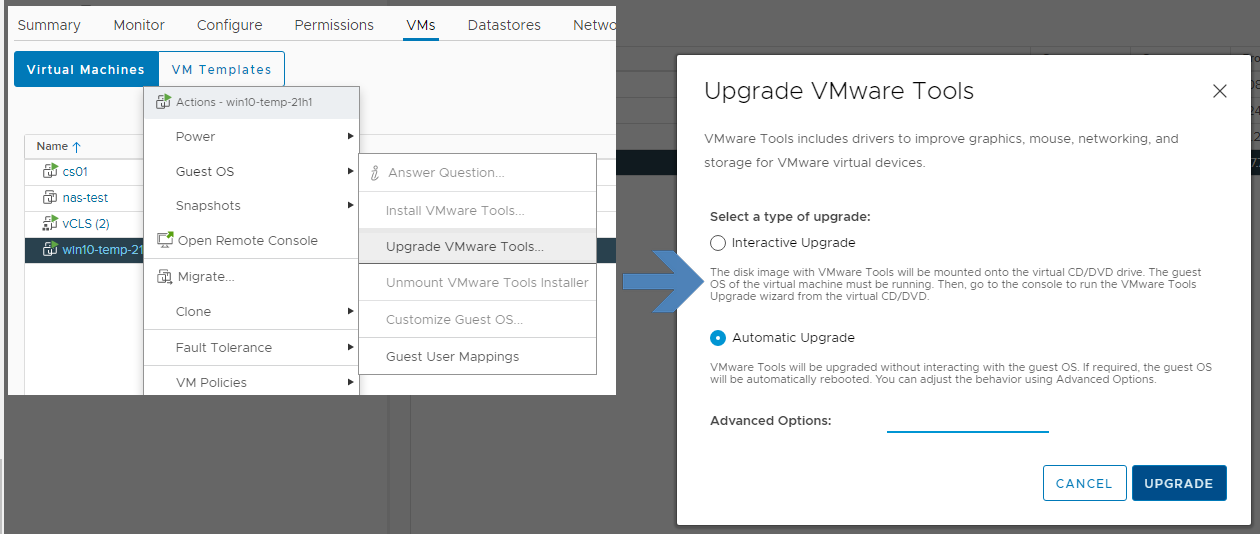This screenshot has height=534, width=1260.
Task: Expand the Guest OS submenu arrow
Action: [x=350, y=171]
